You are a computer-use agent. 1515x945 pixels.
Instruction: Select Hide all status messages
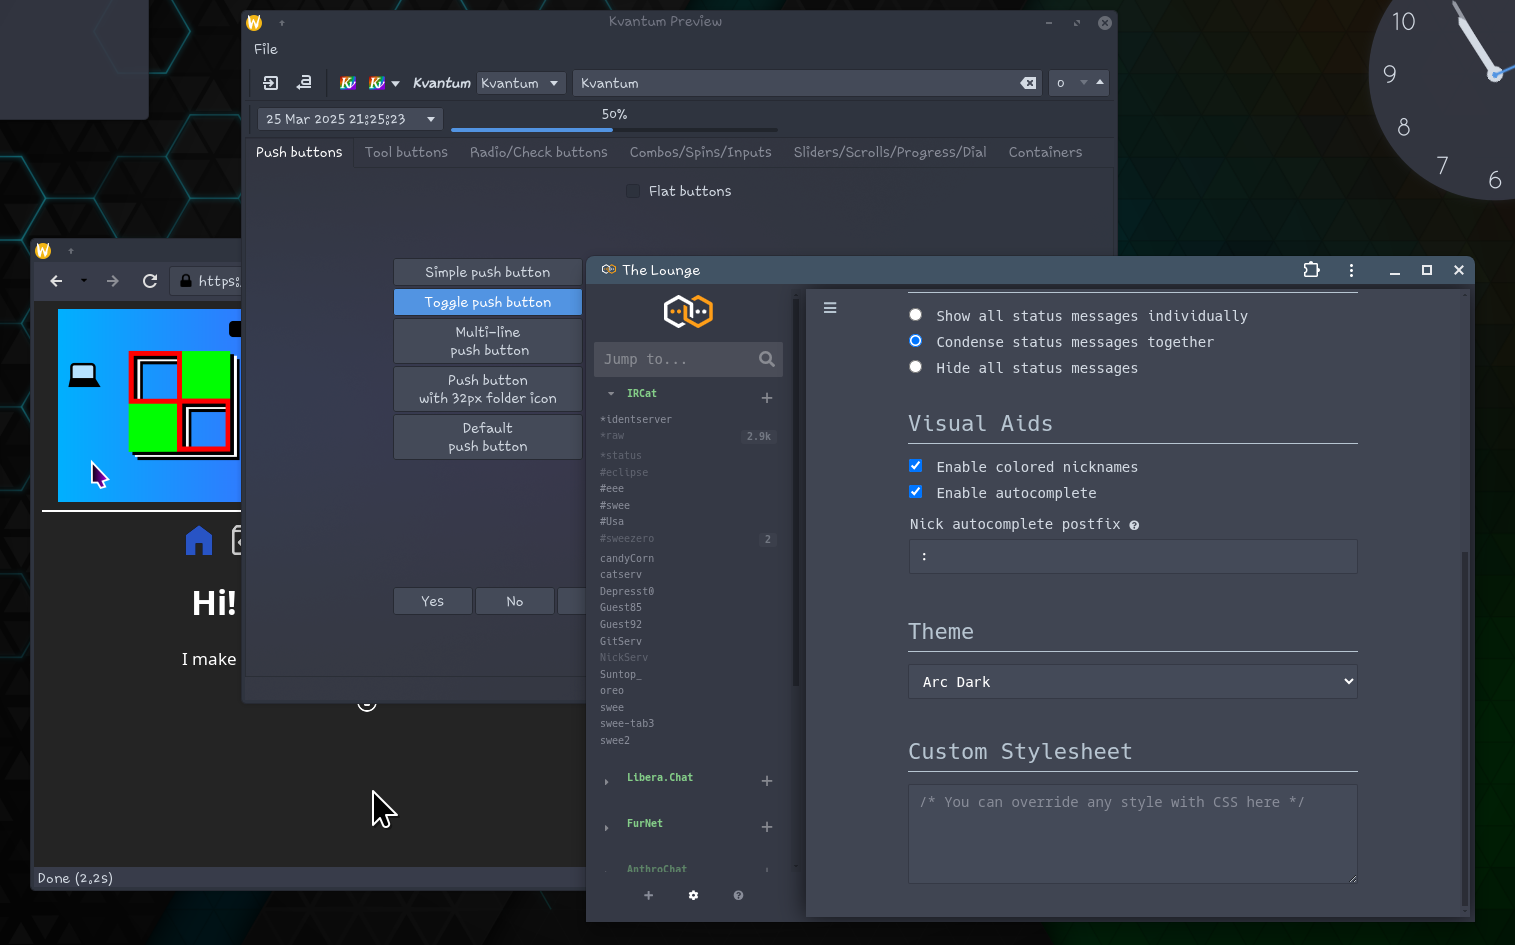pos(915,367)
